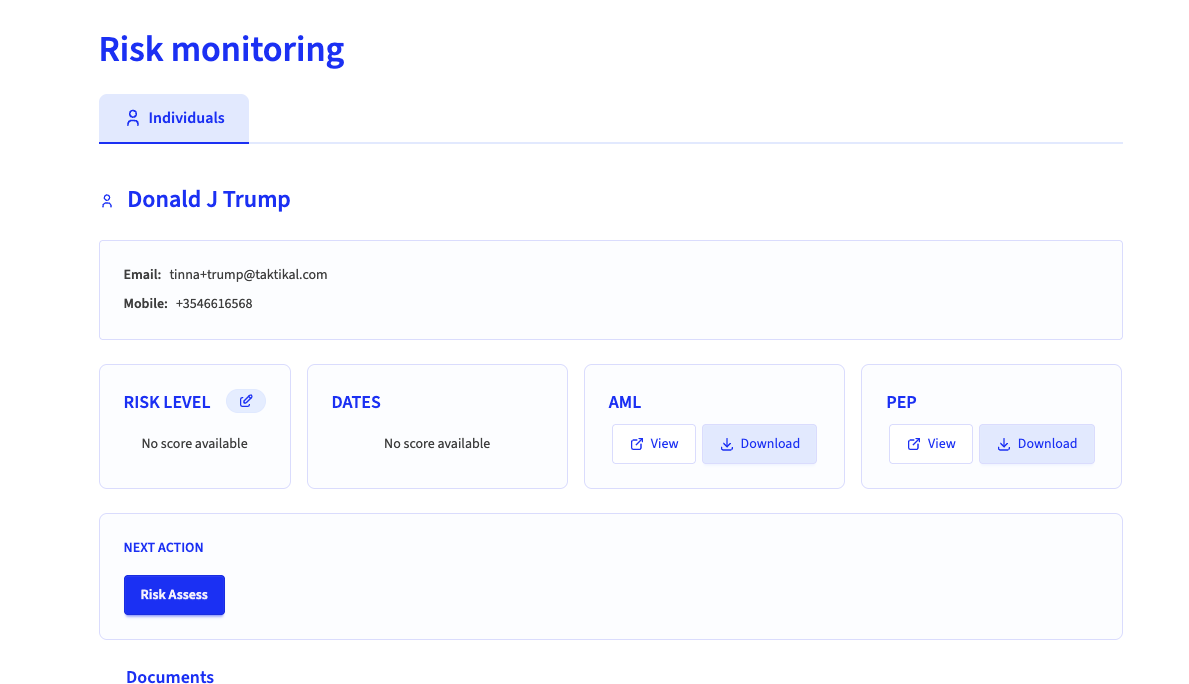Click 'No score available' under RISK LEVEL
The image size is (1189, 684).
tap(194, 444)
